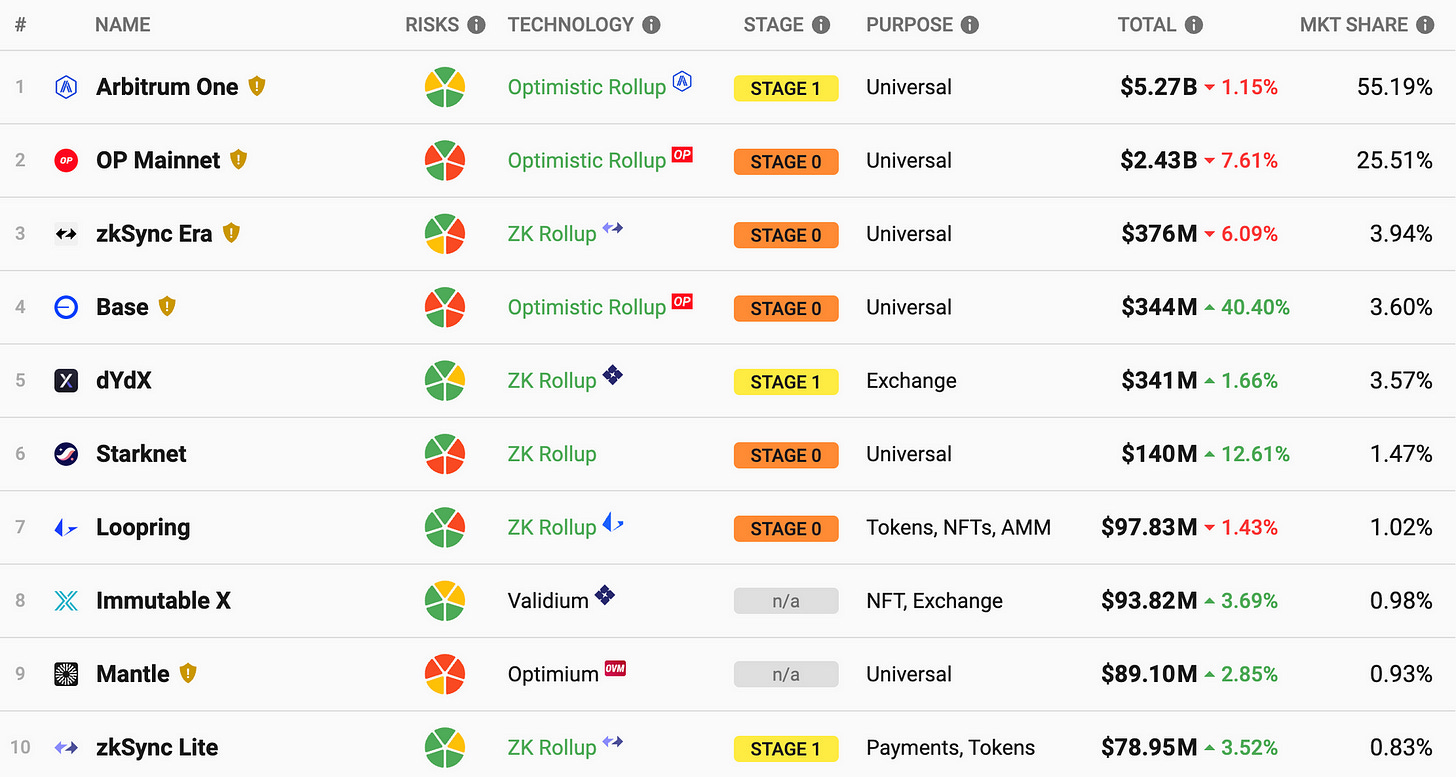Click the Starknet logo icon
1456x777 pixels.
click(x=66, y=454)
